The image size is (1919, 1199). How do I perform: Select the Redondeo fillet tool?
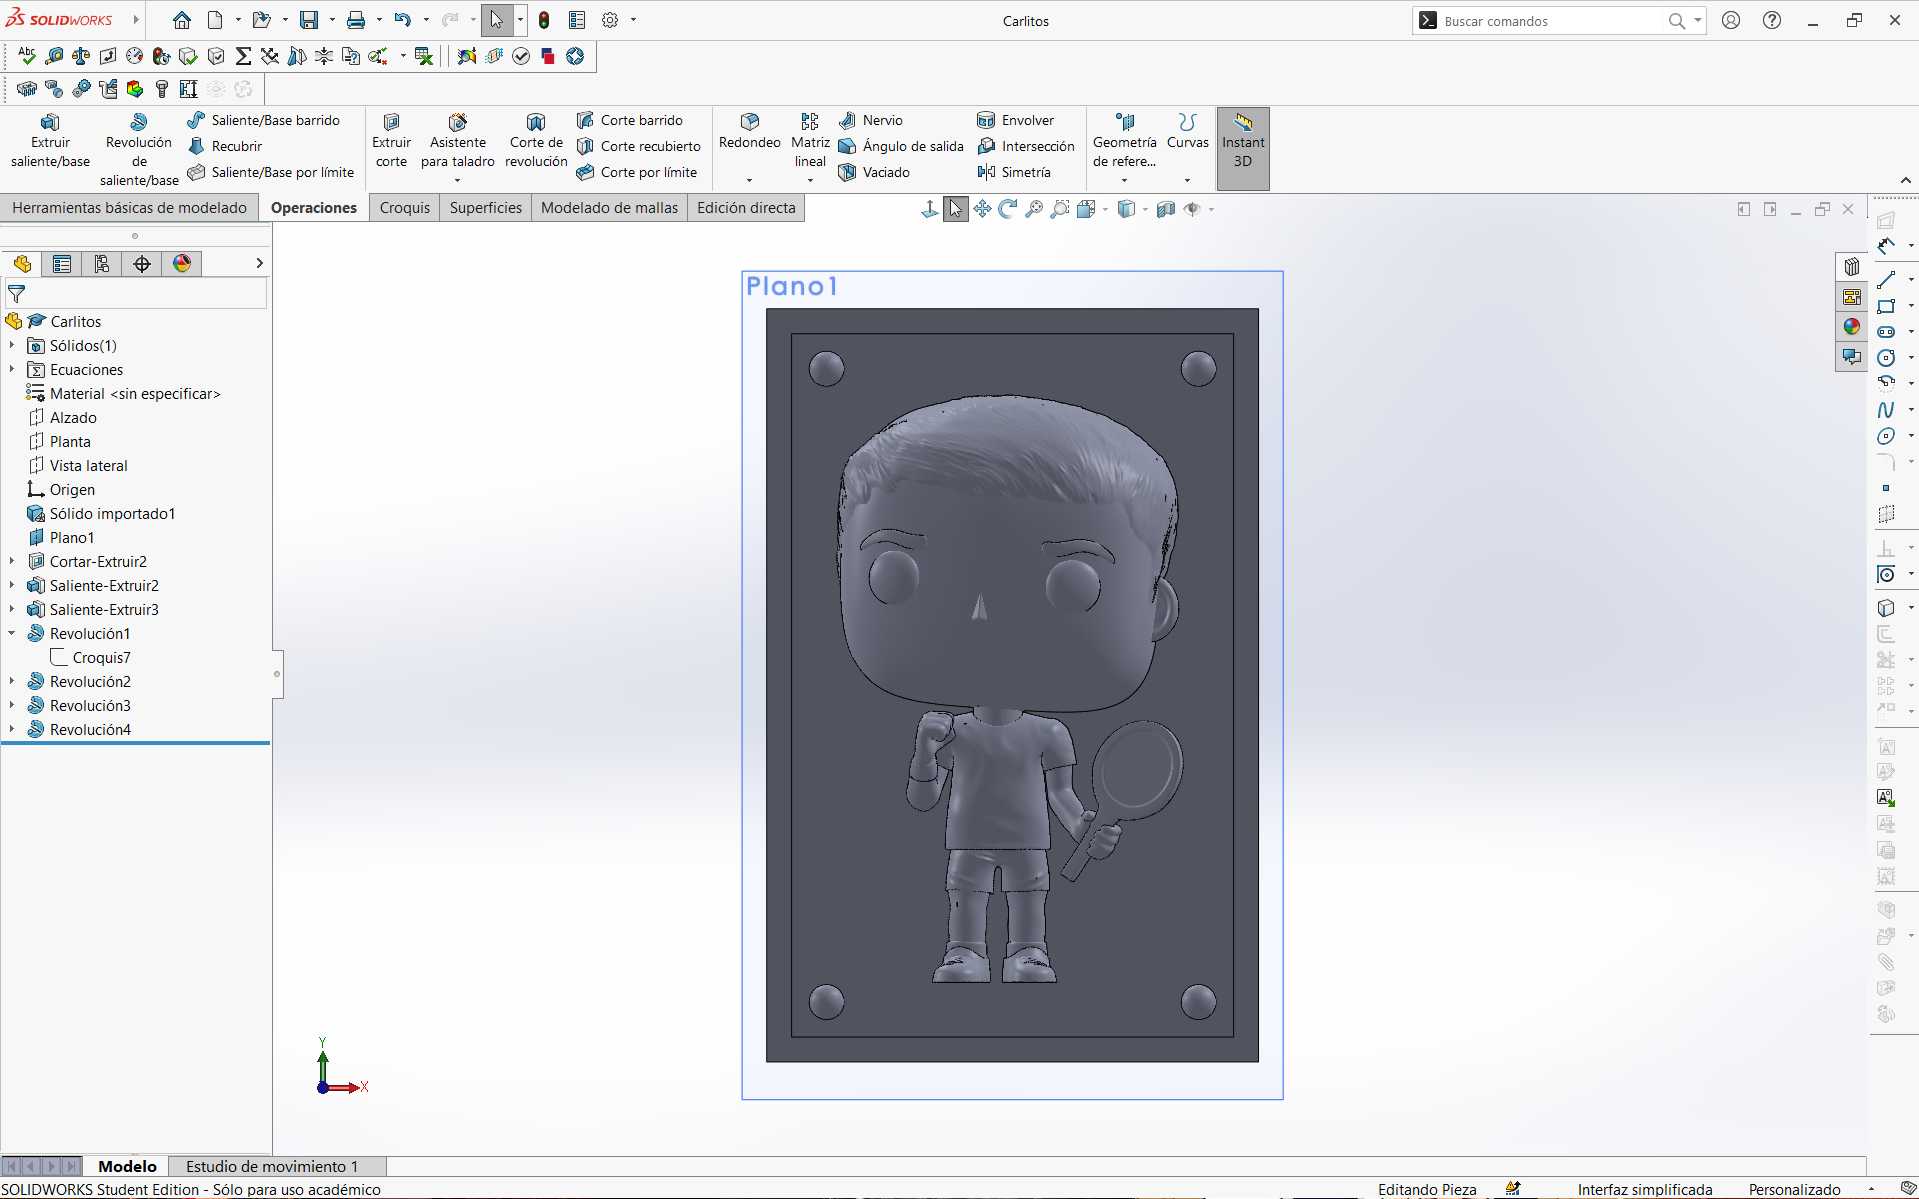pyautogui.click(x=749, y=131)
